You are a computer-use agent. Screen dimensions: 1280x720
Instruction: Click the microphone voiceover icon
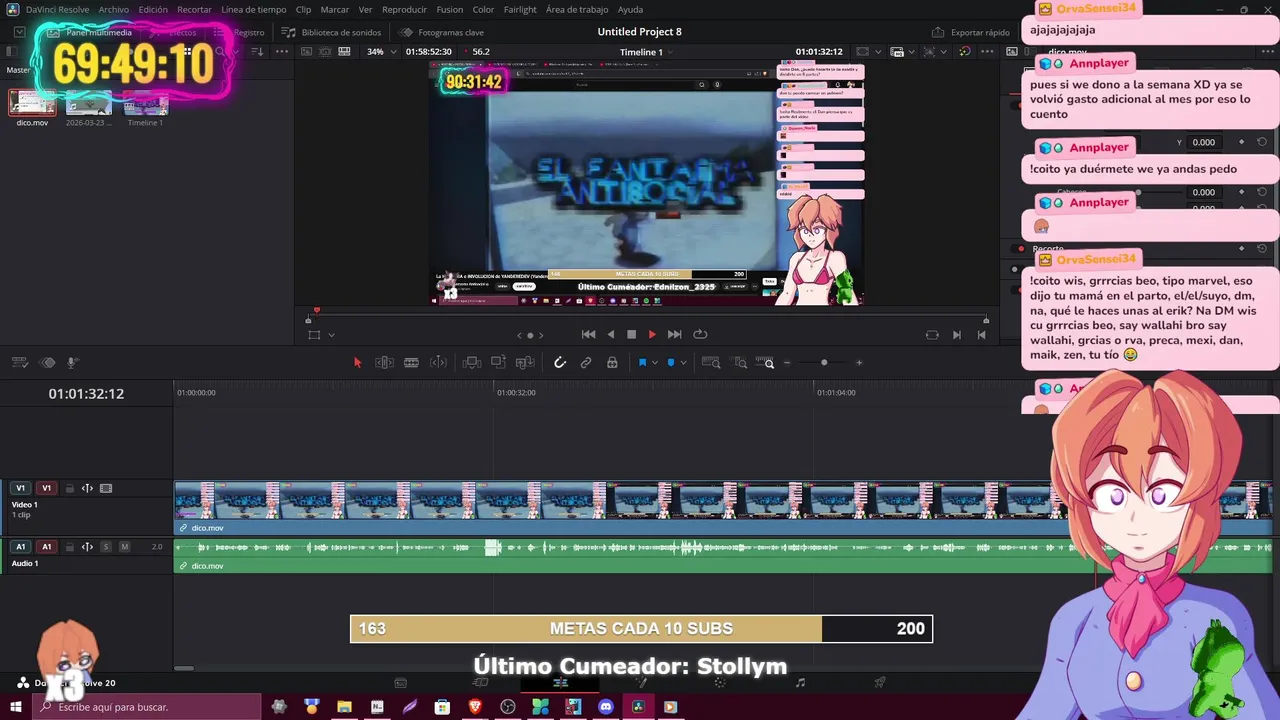click(72, 363)
